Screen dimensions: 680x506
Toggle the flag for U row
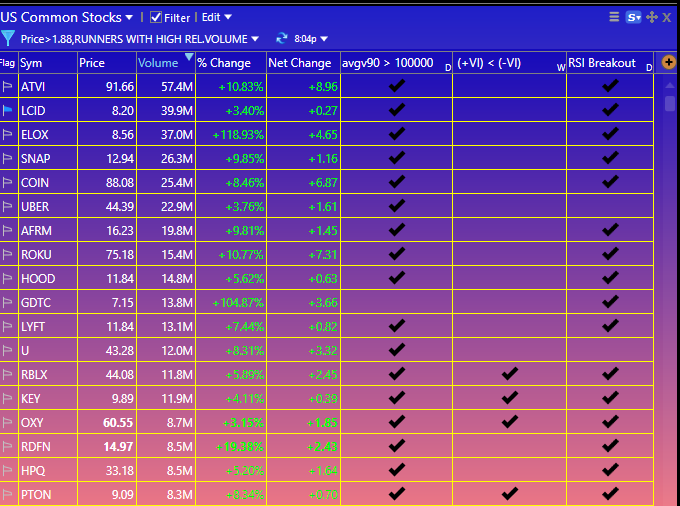[7, 350]
